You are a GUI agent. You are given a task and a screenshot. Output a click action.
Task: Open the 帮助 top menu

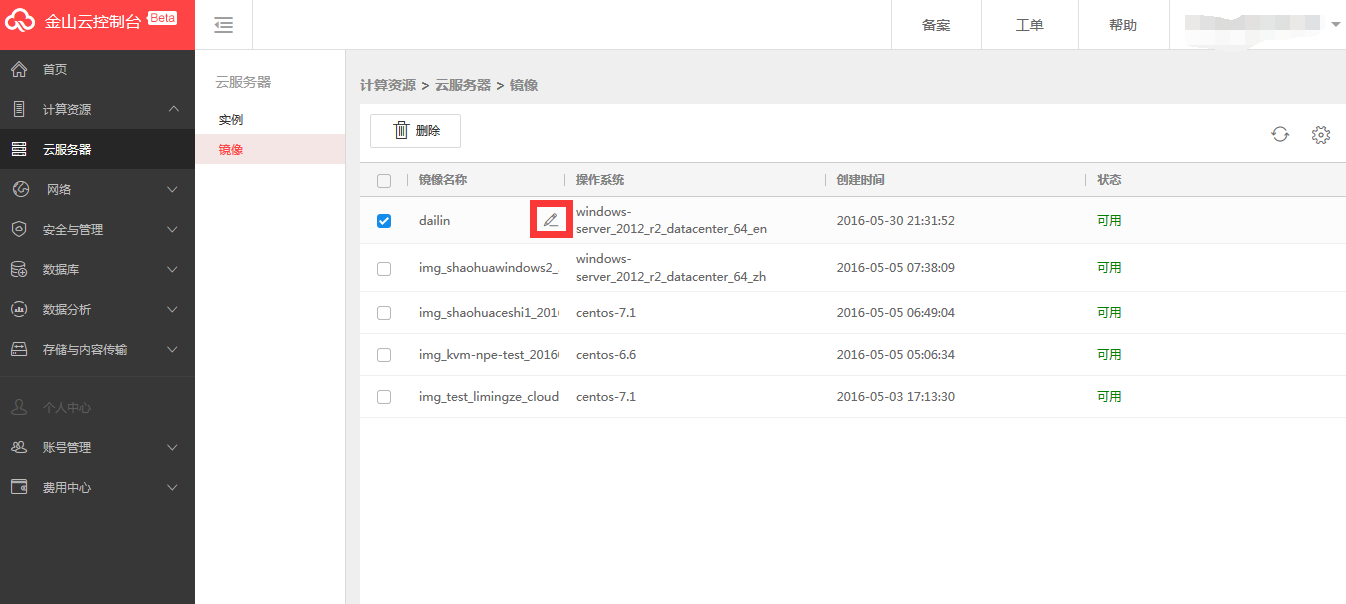1123,25
